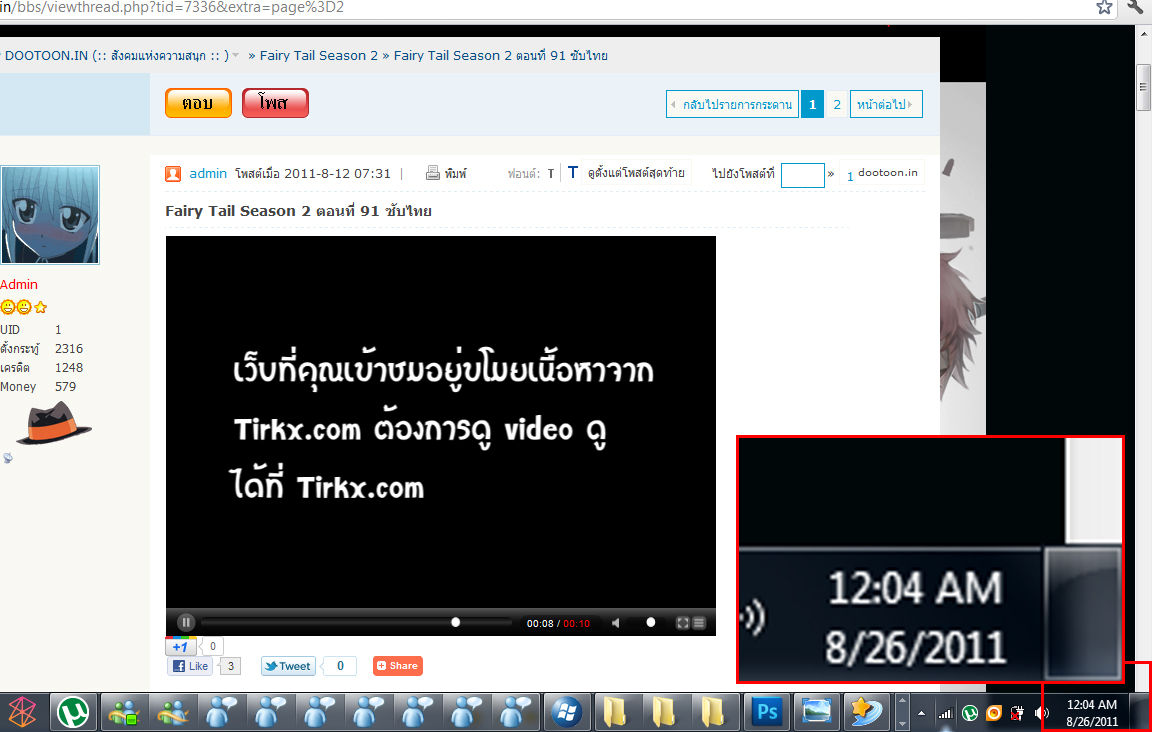Click the Admin username in sidebar
The image size is (1152, 732).
(19, 284)
